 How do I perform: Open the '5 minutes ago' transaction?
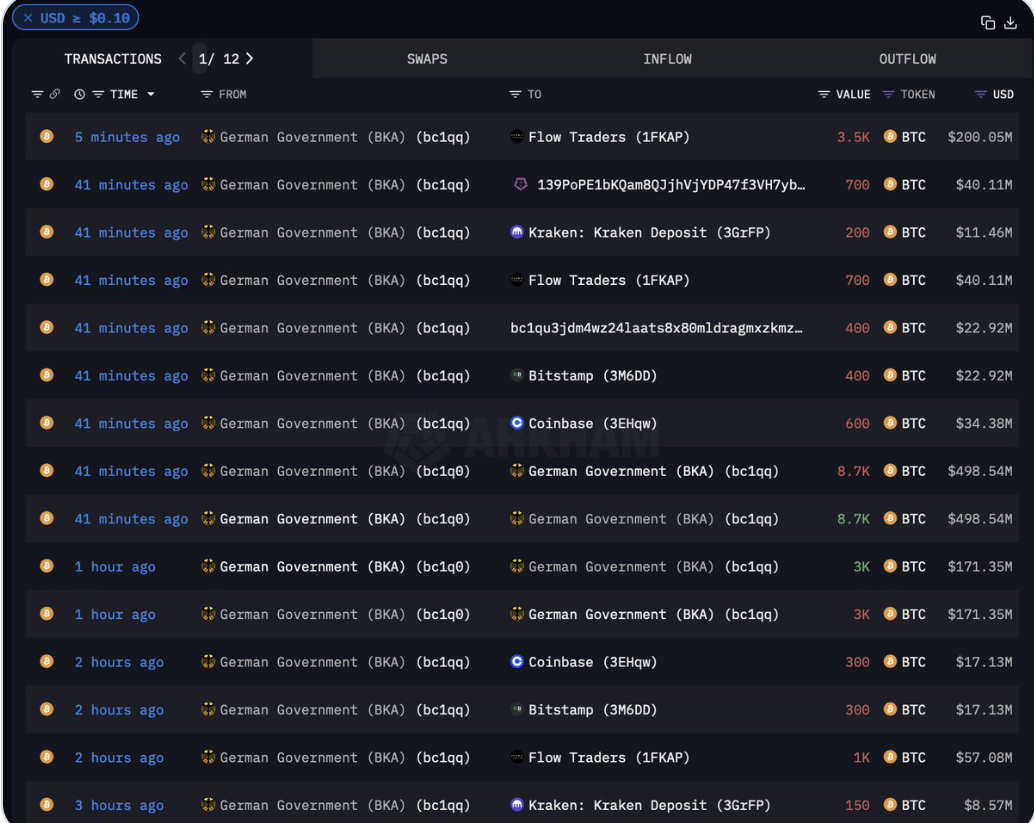coord(127,137)
